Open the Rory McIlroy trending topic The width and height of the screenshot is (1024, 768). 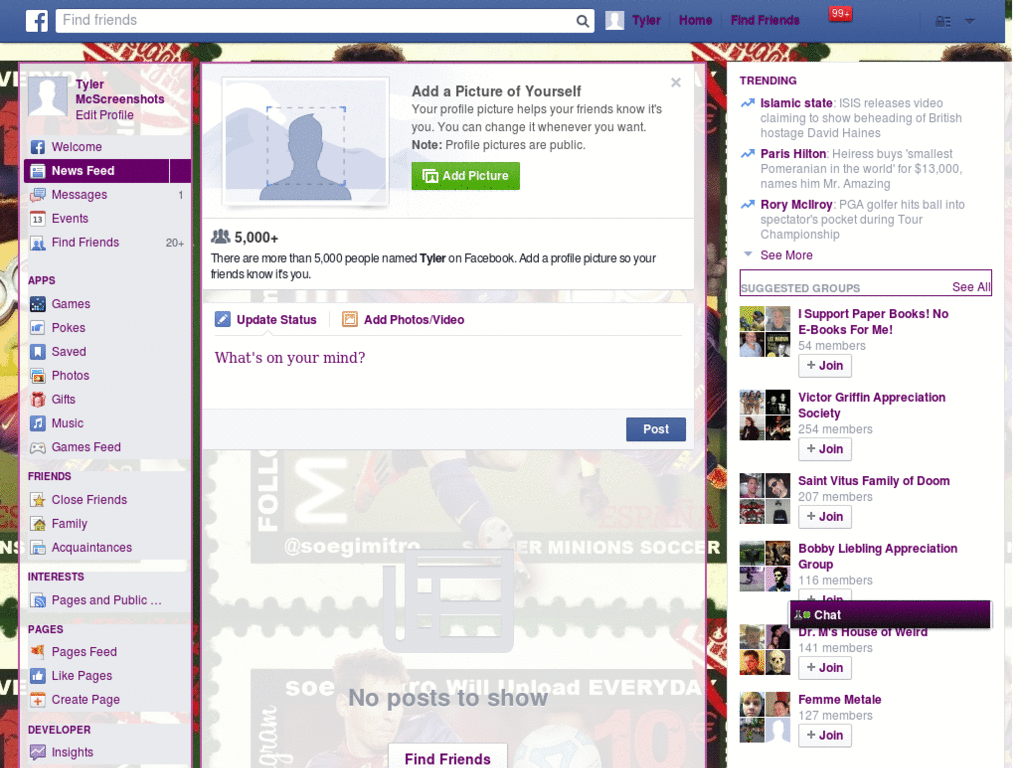click(x=796, y=205)
